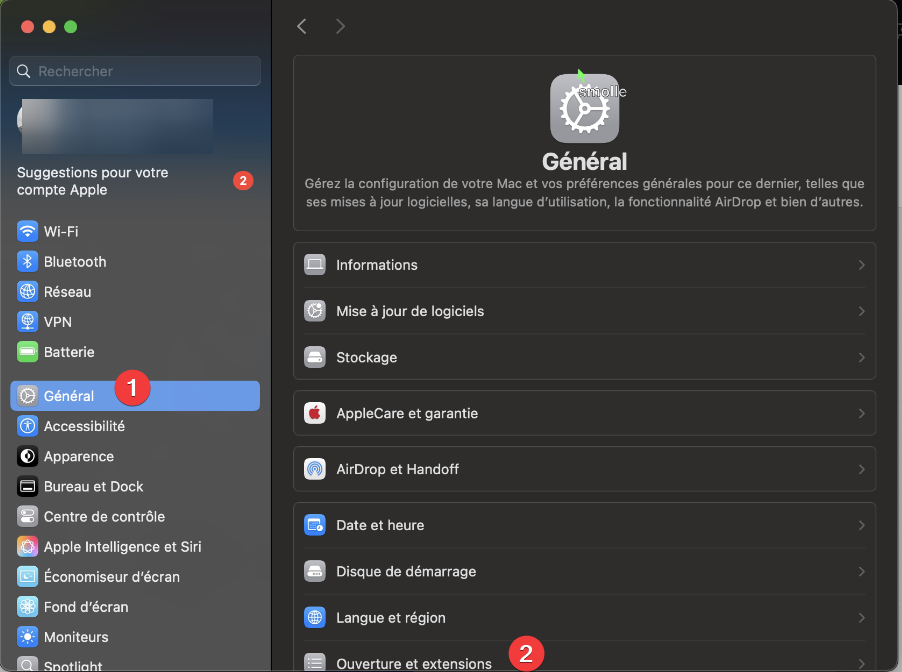Image resolution: width=902 pixels, height=672 pixels.
Task: Click the Apple Intelligence et Siri icon
Action: tap(27, 547)
